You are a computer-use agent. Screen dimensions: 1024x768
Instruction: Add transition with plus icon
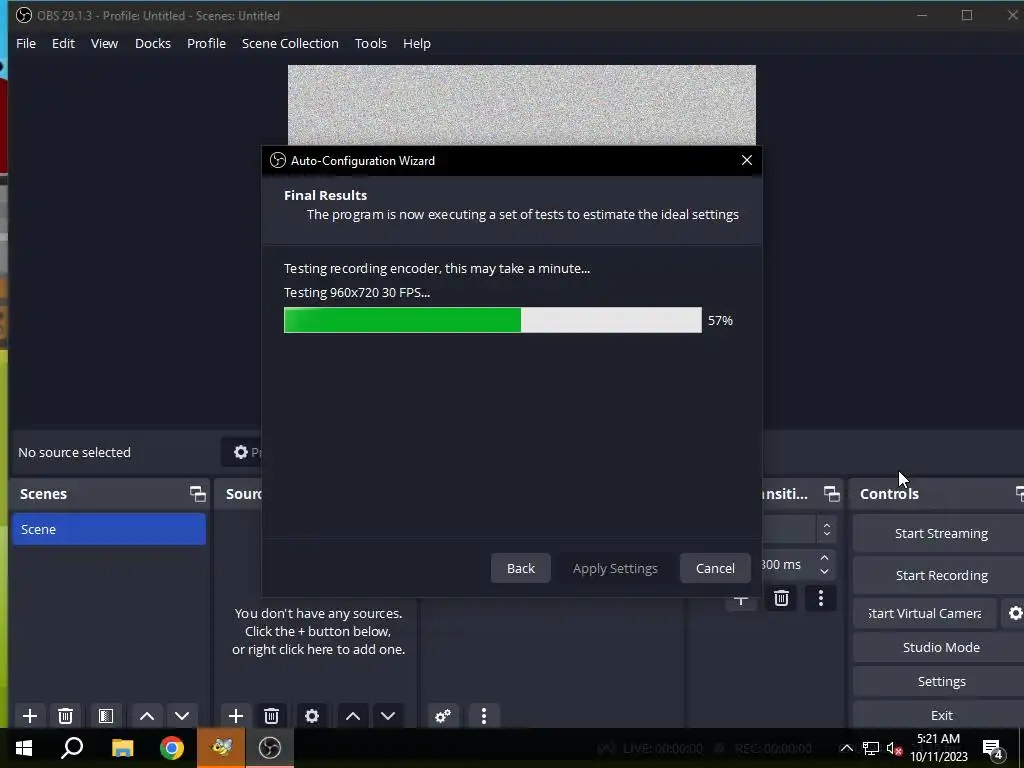pos(741,600)
